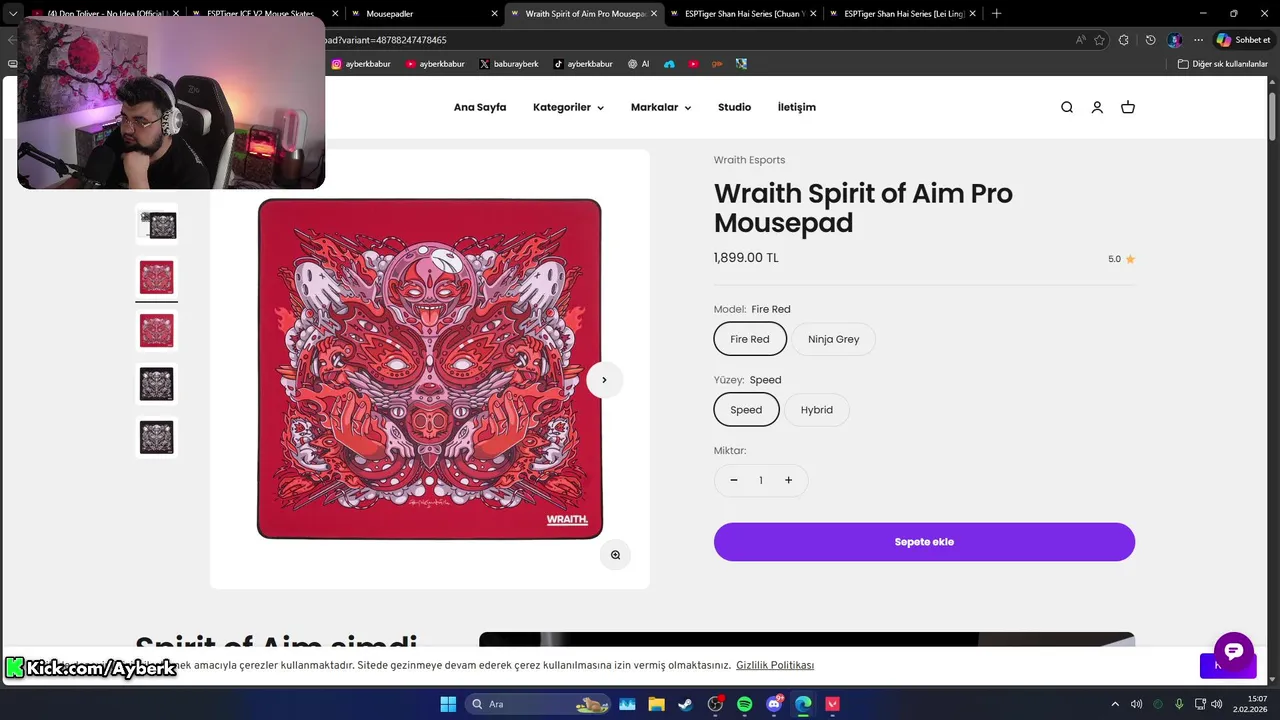
Task: Open the browser tab list chevron
Action: 14,14
